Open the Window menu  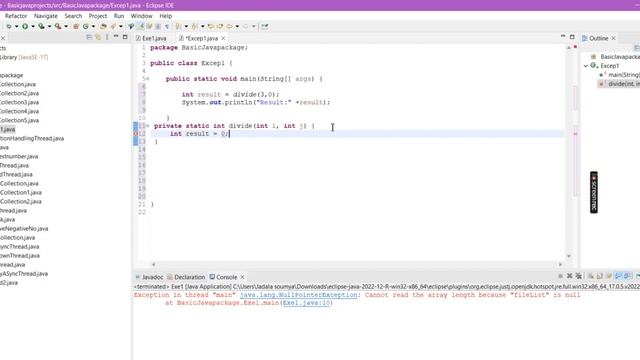(x=141, y=16)
